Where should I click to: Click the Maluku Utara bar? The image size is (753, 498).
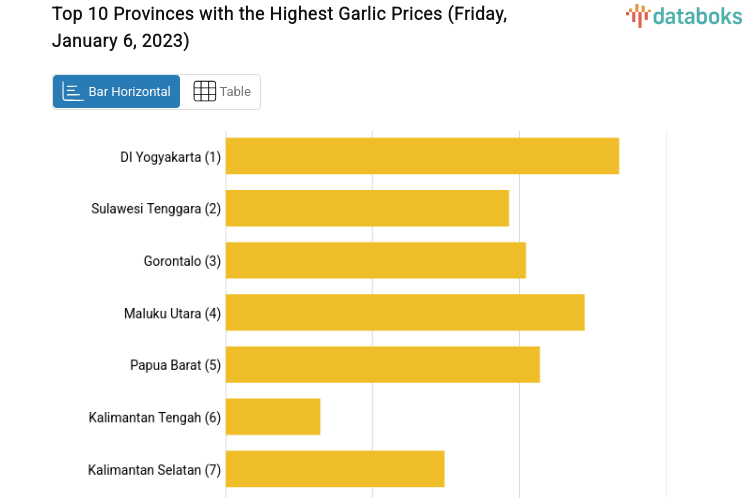(405, 312)
